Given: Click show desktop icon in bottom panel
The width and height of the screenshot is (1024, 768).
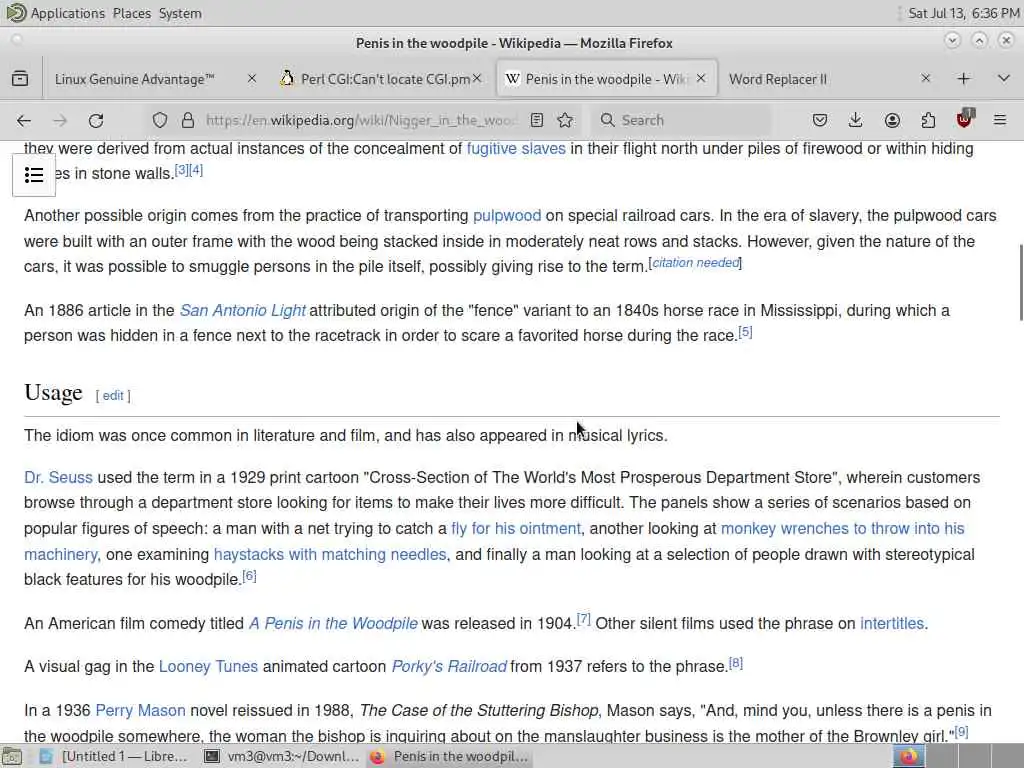Looking at the screenshot, I should click(x=11, y=756).
